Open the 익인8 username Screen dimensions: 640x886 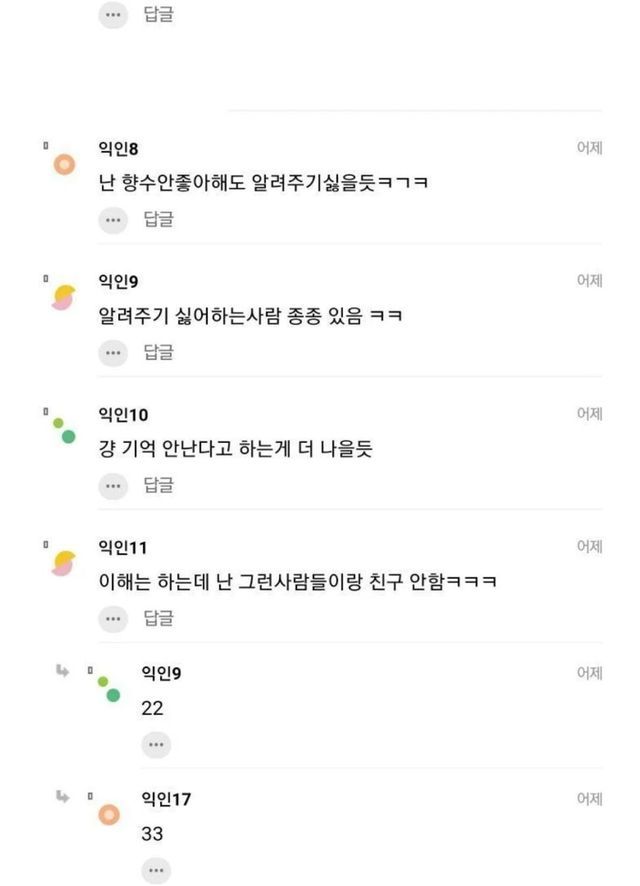click(118, 149)
